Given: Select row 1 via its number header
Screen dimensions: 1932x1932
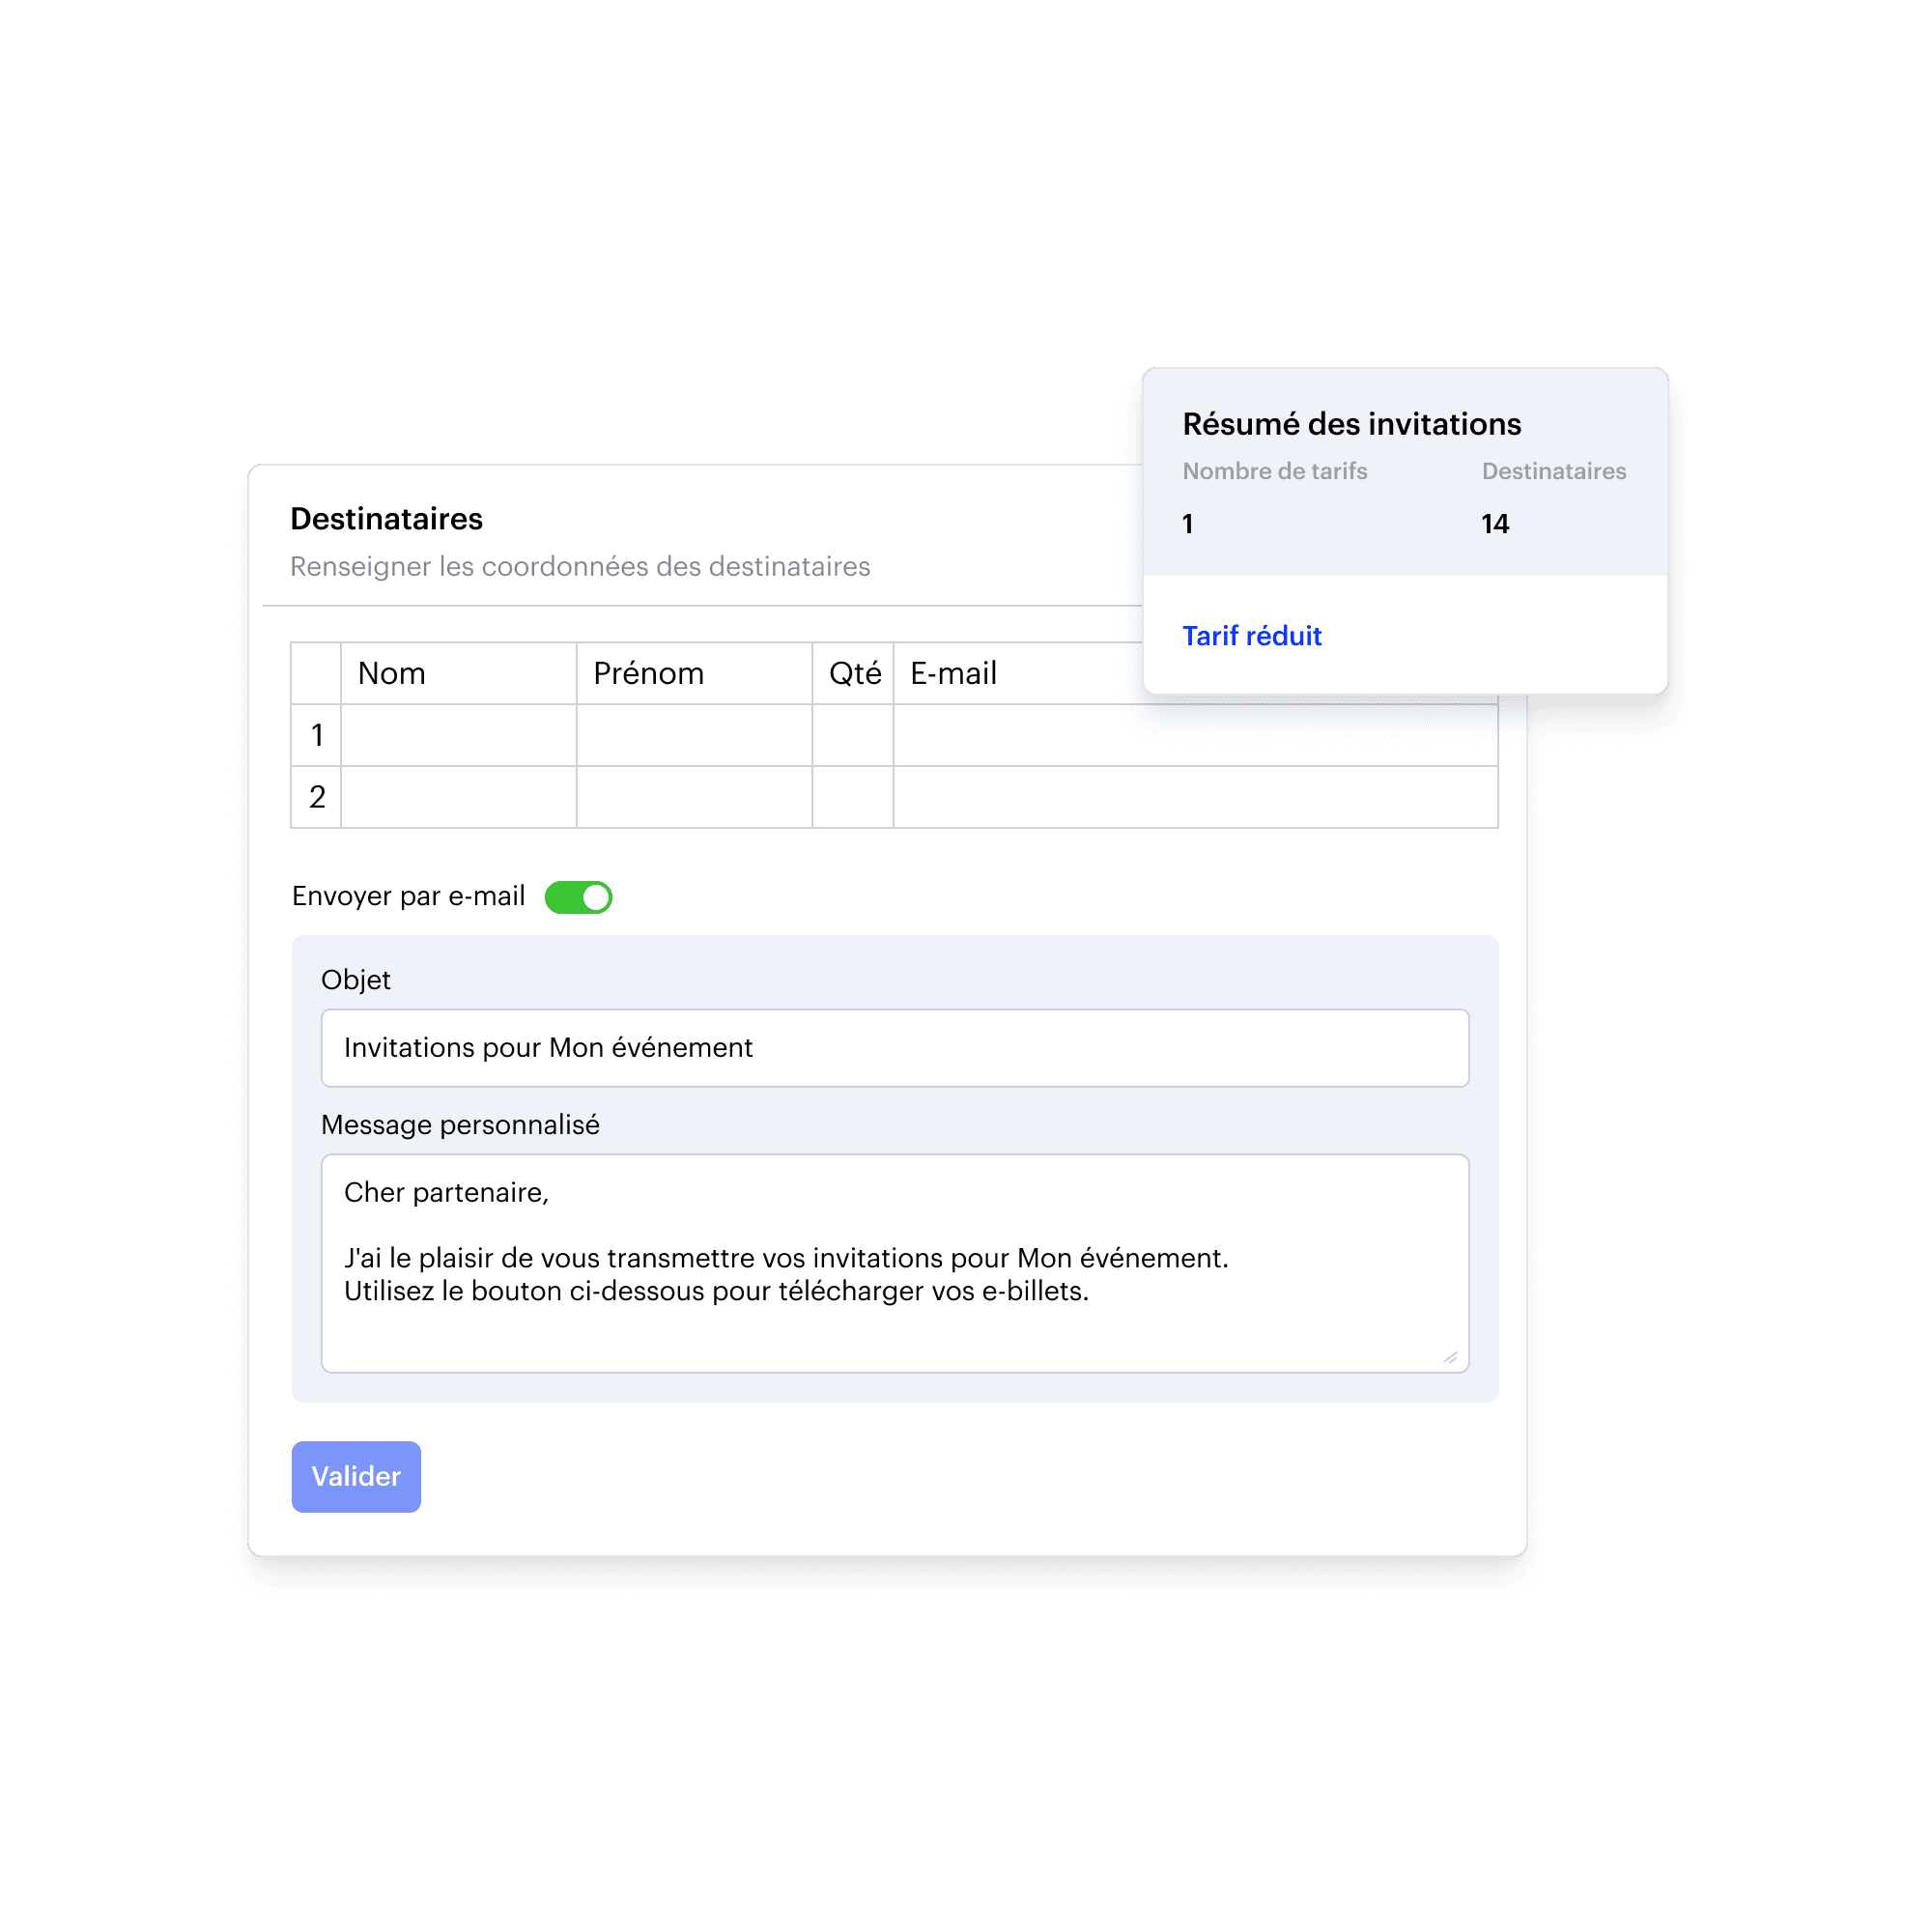Looking at the screenshot, I should tap(316, 735).
